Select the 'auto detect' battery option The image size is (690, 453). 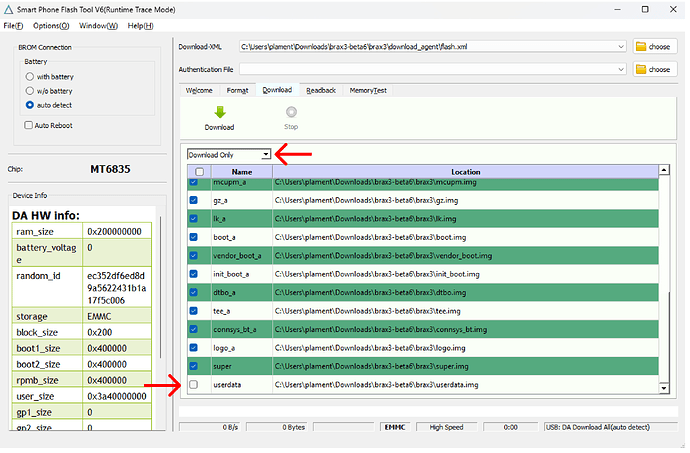point(29,105)
